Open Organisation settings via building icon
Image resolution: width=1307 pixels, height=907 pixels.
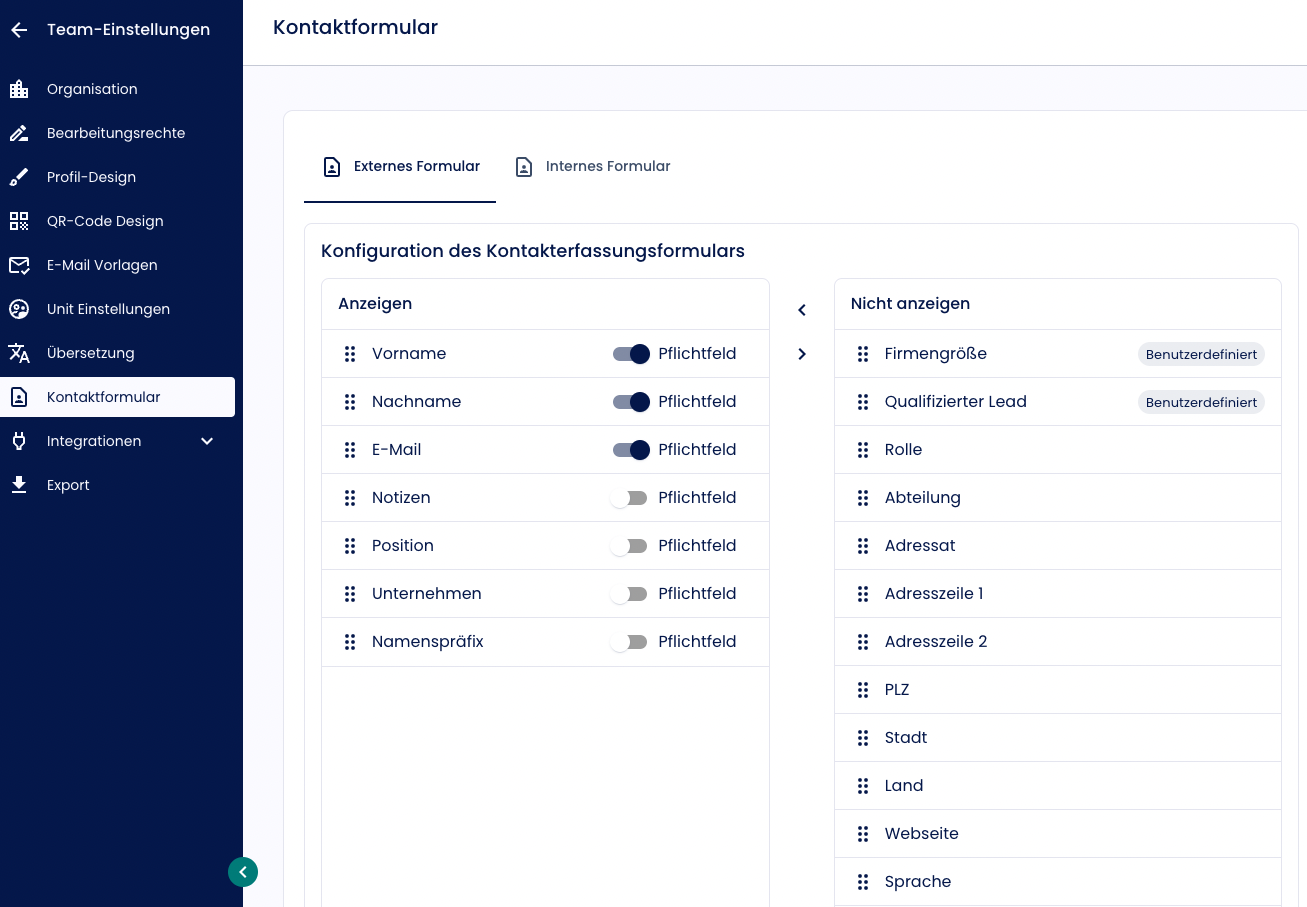[x=19, y=89]
